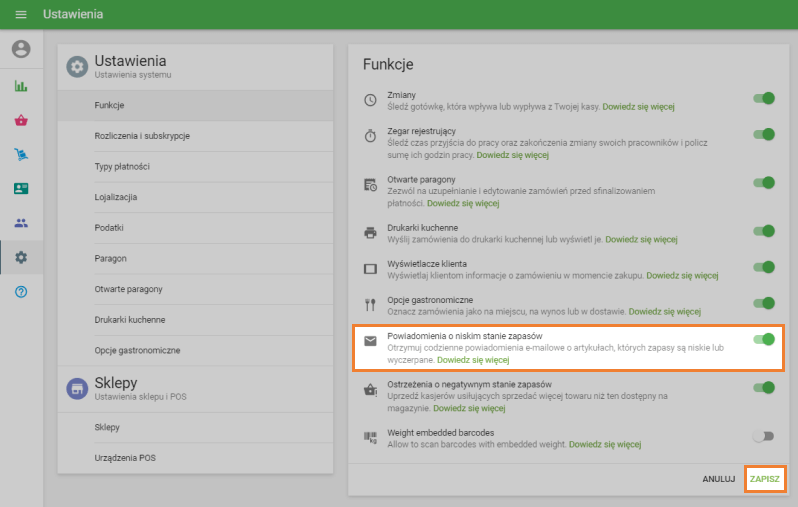Viewport: 798px width, 507px height.
Task: Click the settings gear sidebar icon
Action: coord(21,257)
